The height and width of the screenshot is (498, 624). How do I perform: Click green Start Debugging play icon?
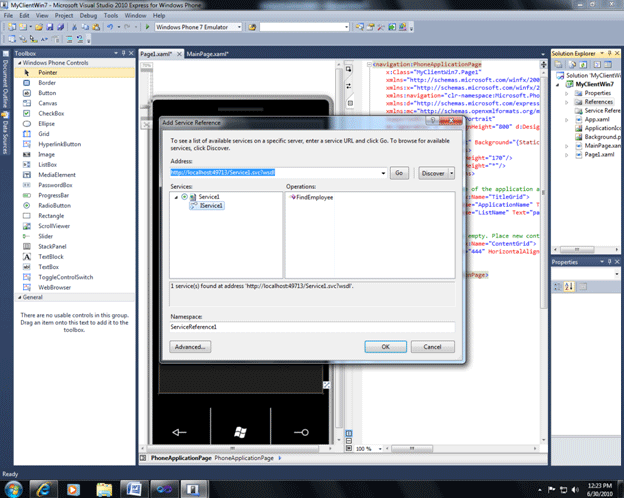click(147, 27)
